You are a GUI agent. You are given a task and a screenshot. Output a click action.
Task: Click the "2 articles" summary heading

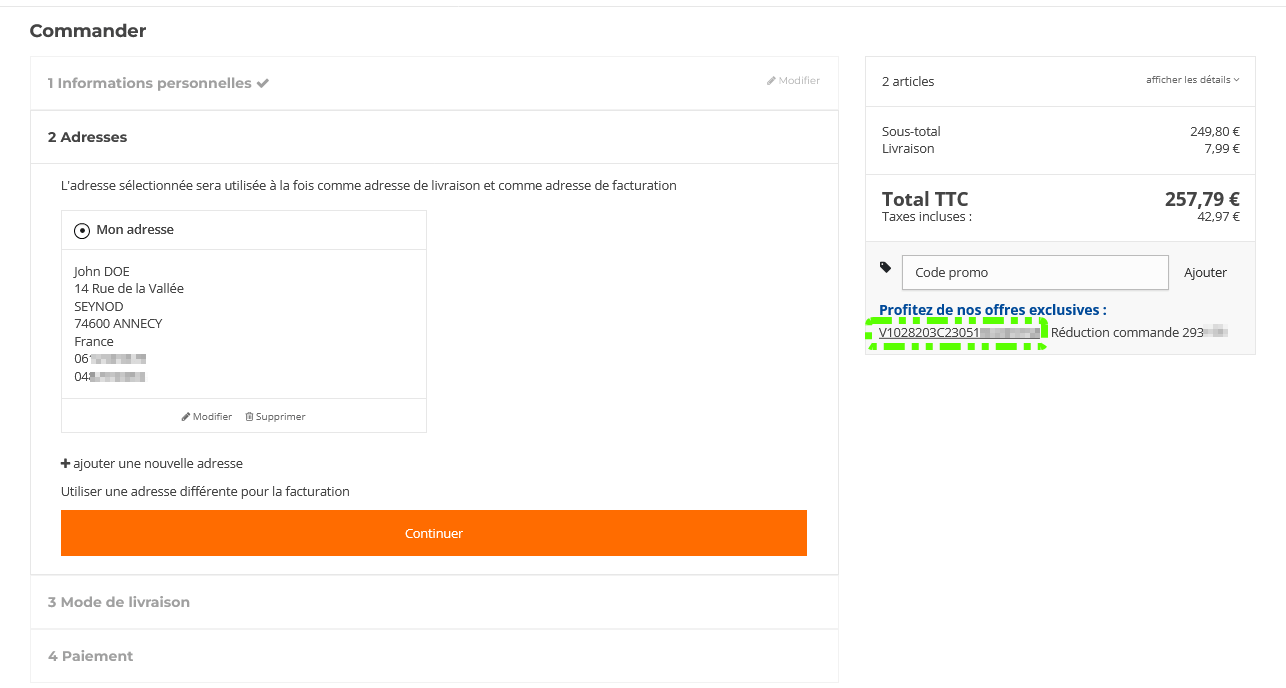908,81
